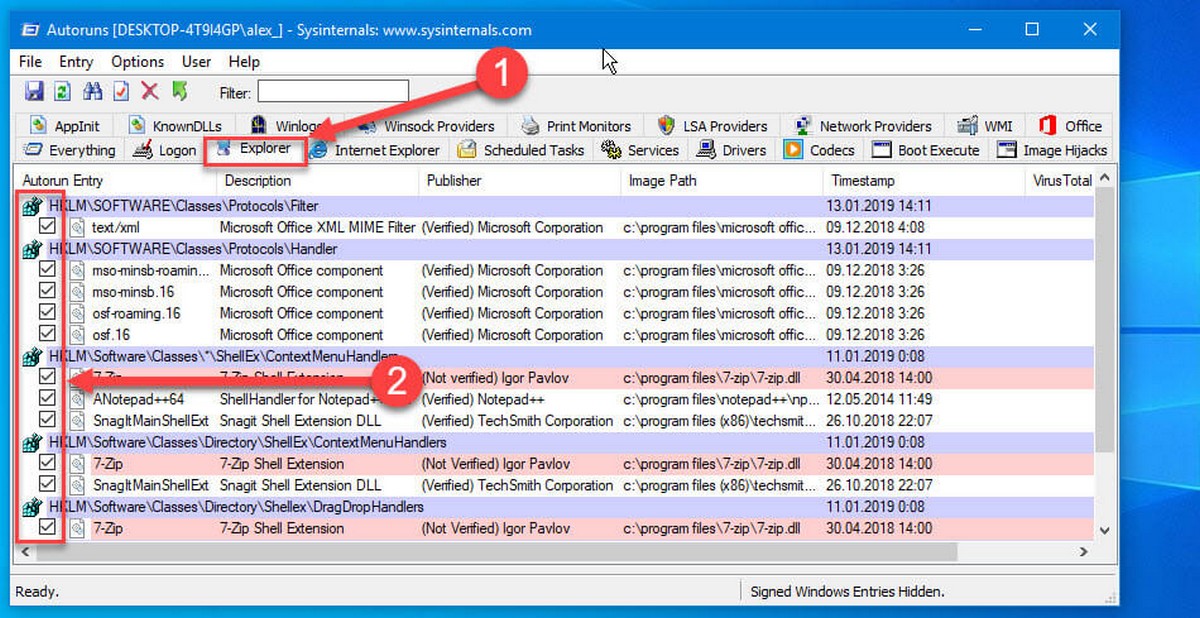The image size is (1200, 618).
Task: Click the Scheduled Tasks tab icon
Action: click(x=467, y=150)
